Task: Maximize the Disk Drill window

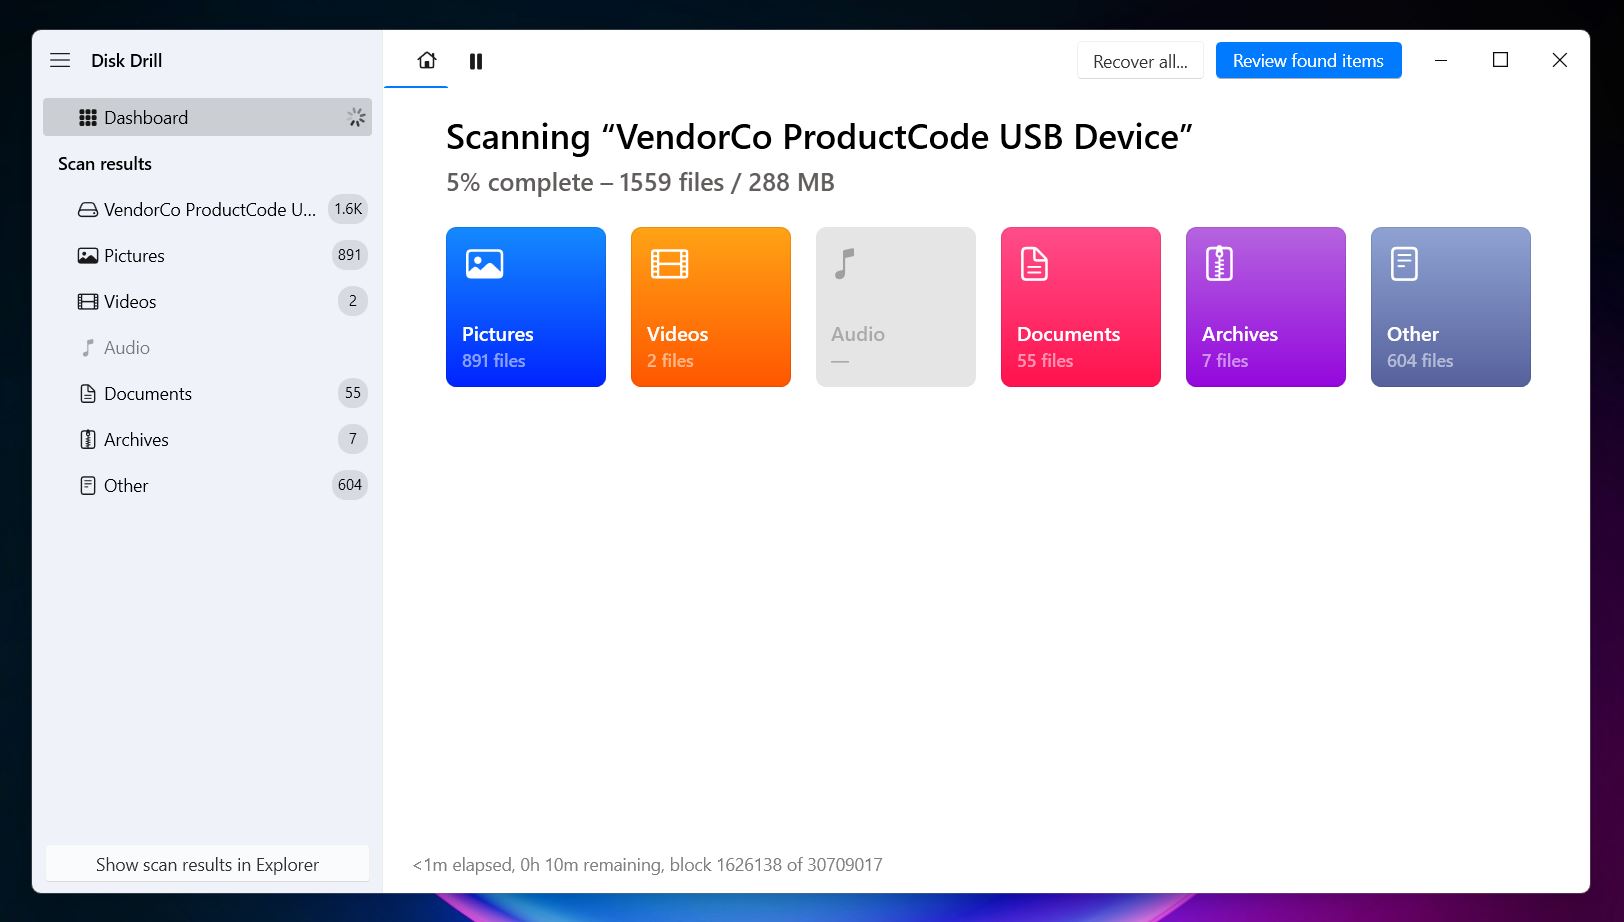Action: 1500,60
